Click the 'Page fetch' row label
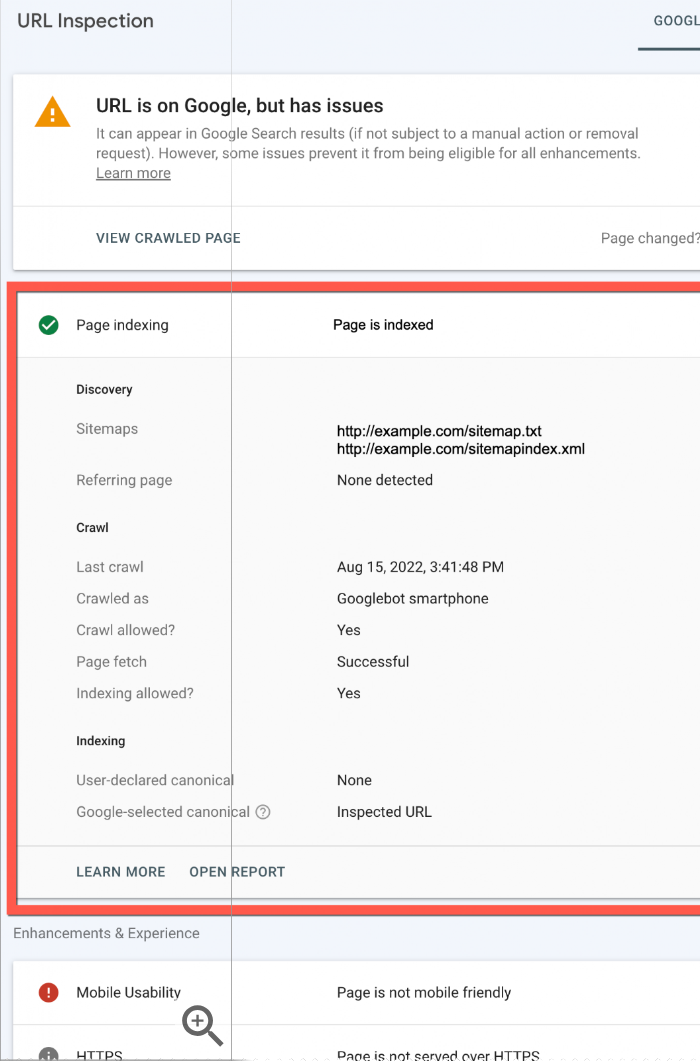Image resolution: width=700 pixels, height=1061 pixels. pyautogui.click(x=111, y=662)
